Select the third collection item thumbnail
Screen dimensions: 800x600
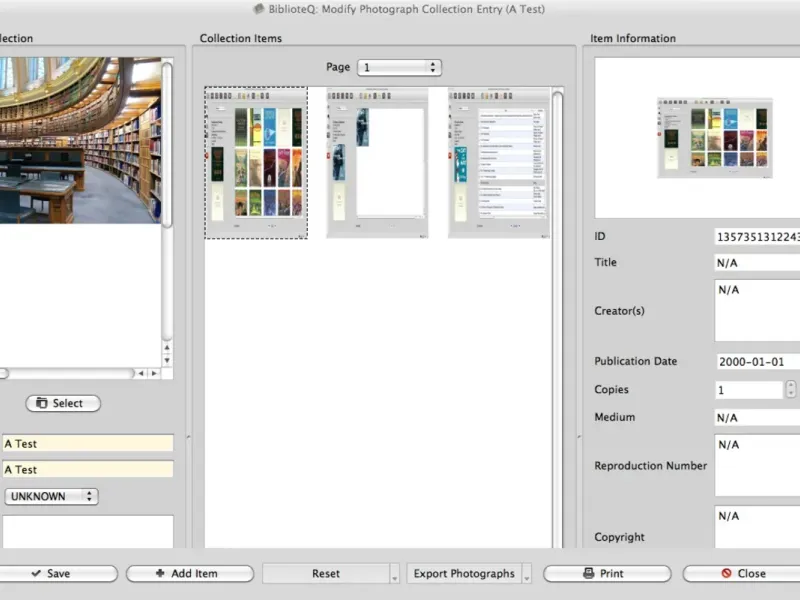coord(498,162)
